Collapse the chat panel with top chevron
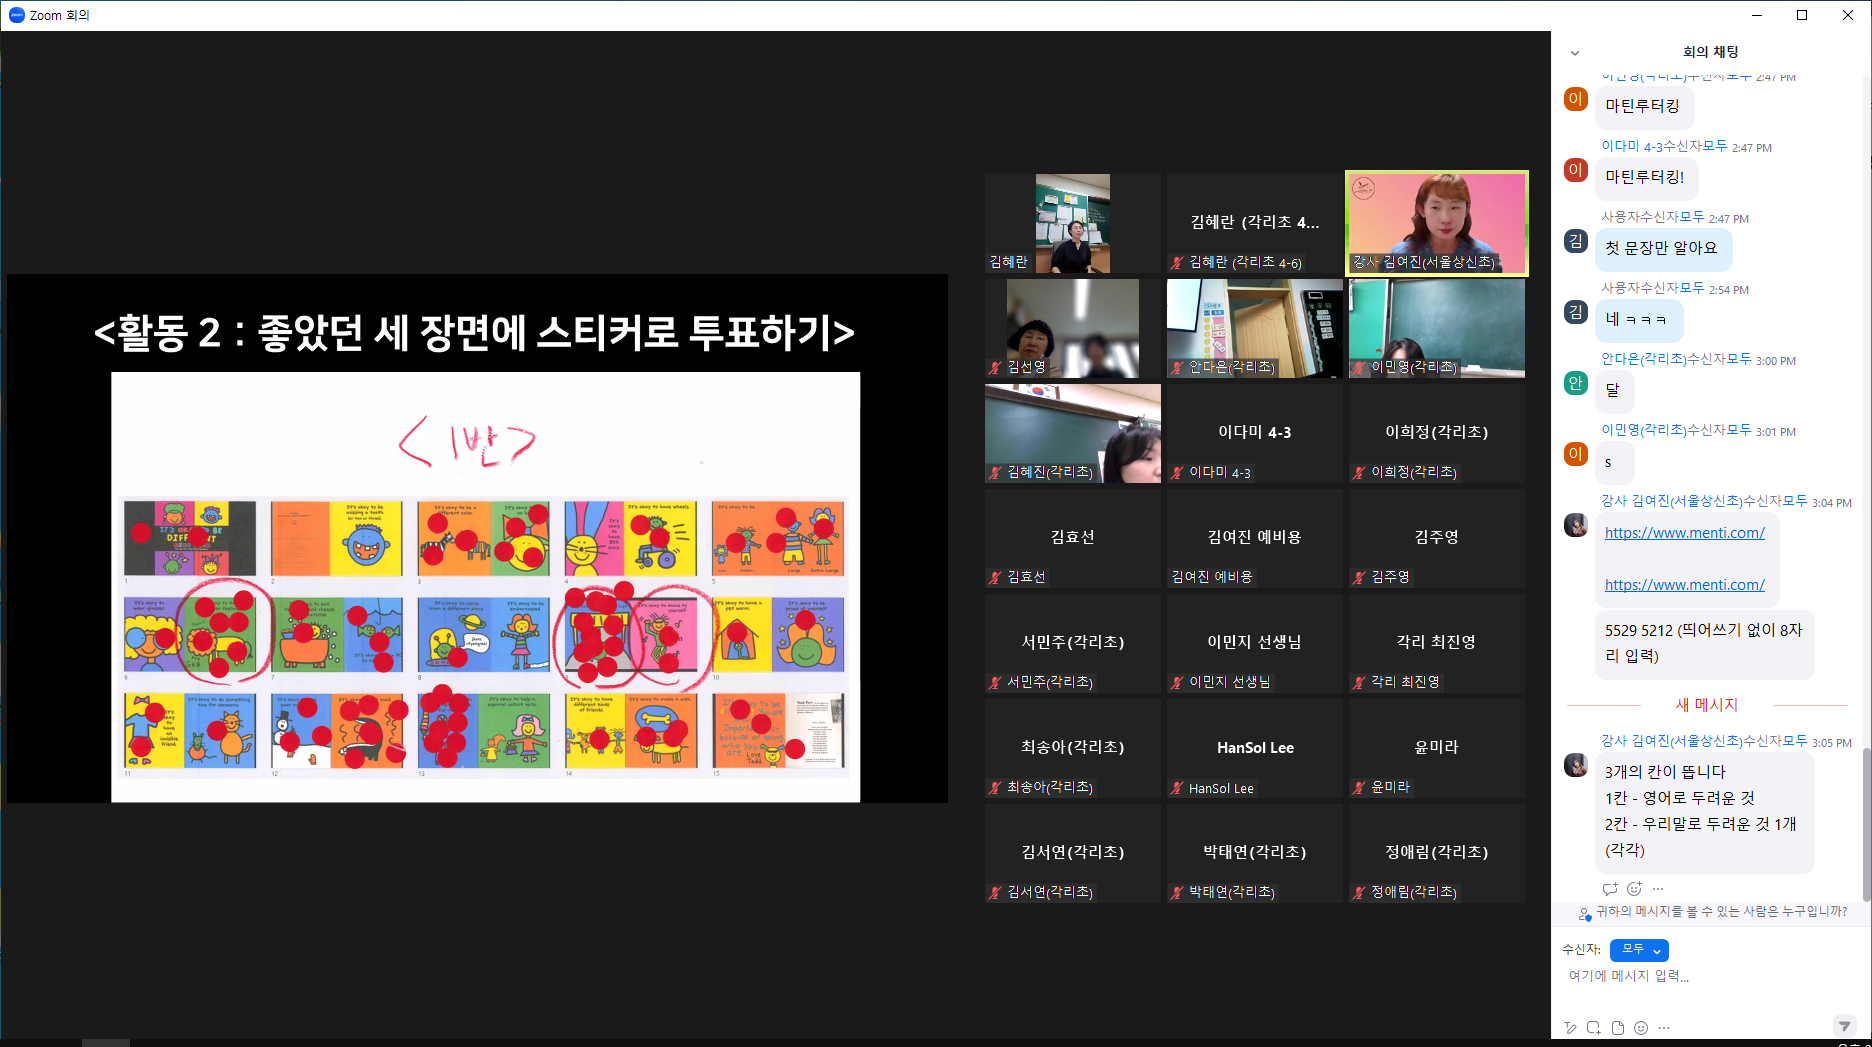This screenshot has height=1047, width=1872. click(1575, 53)
